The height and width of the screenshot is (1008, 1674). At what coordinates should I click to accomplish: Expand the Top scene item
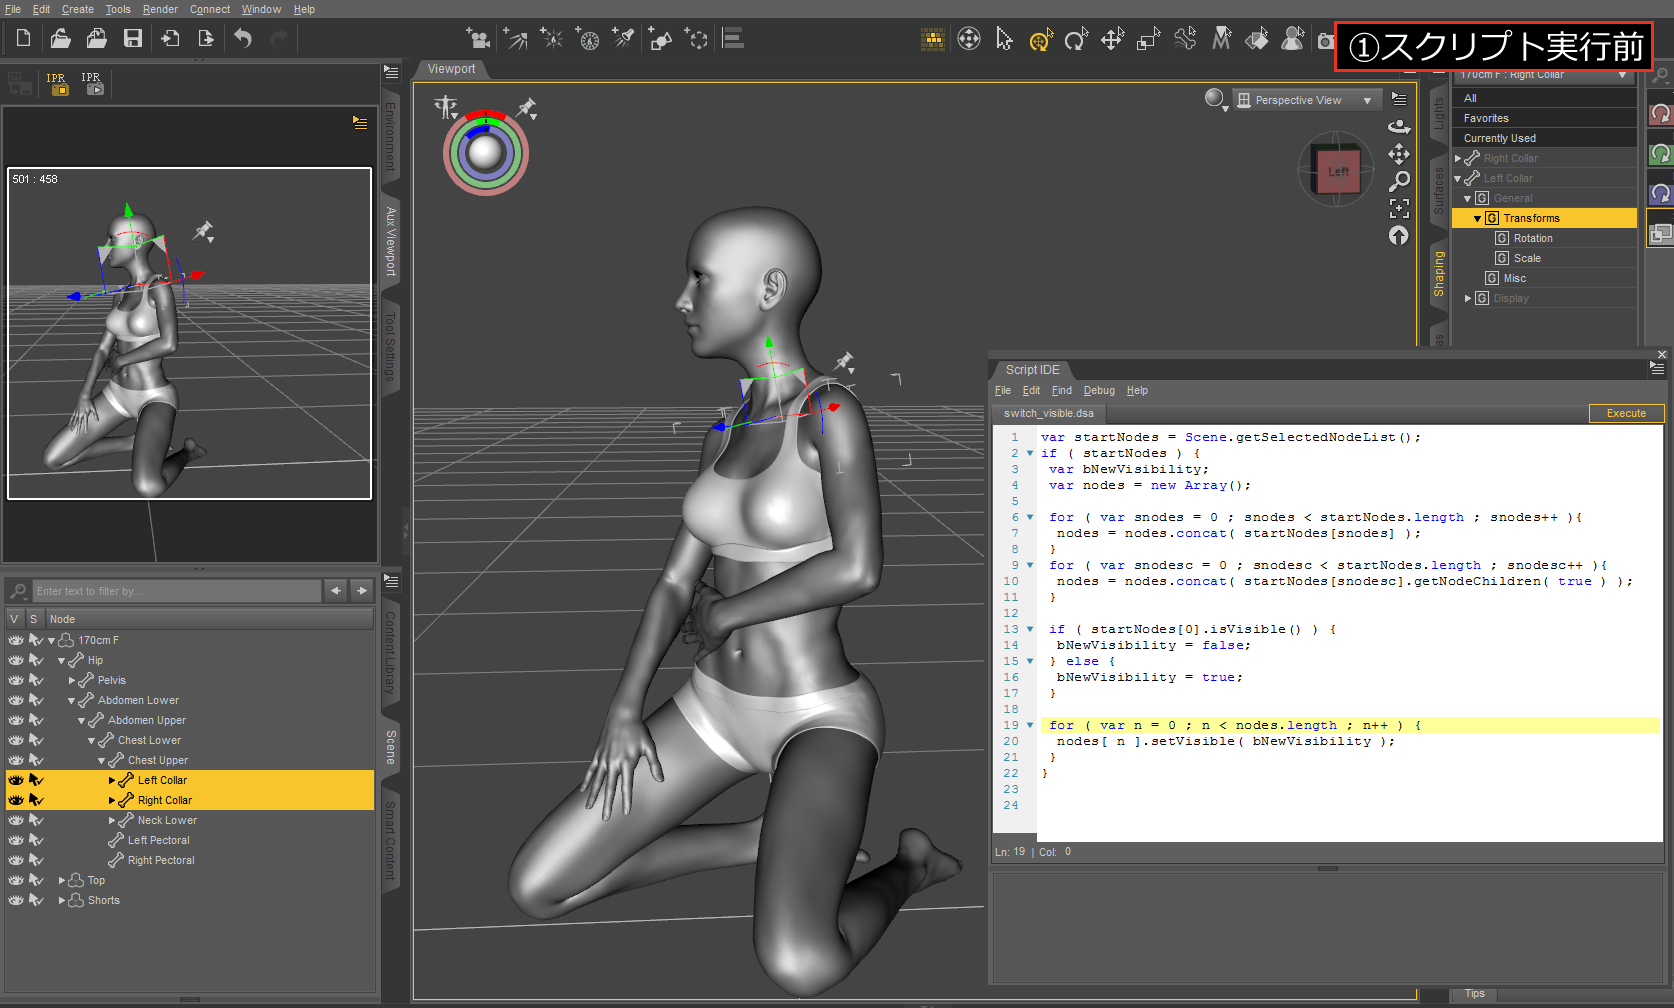point(61,880)
